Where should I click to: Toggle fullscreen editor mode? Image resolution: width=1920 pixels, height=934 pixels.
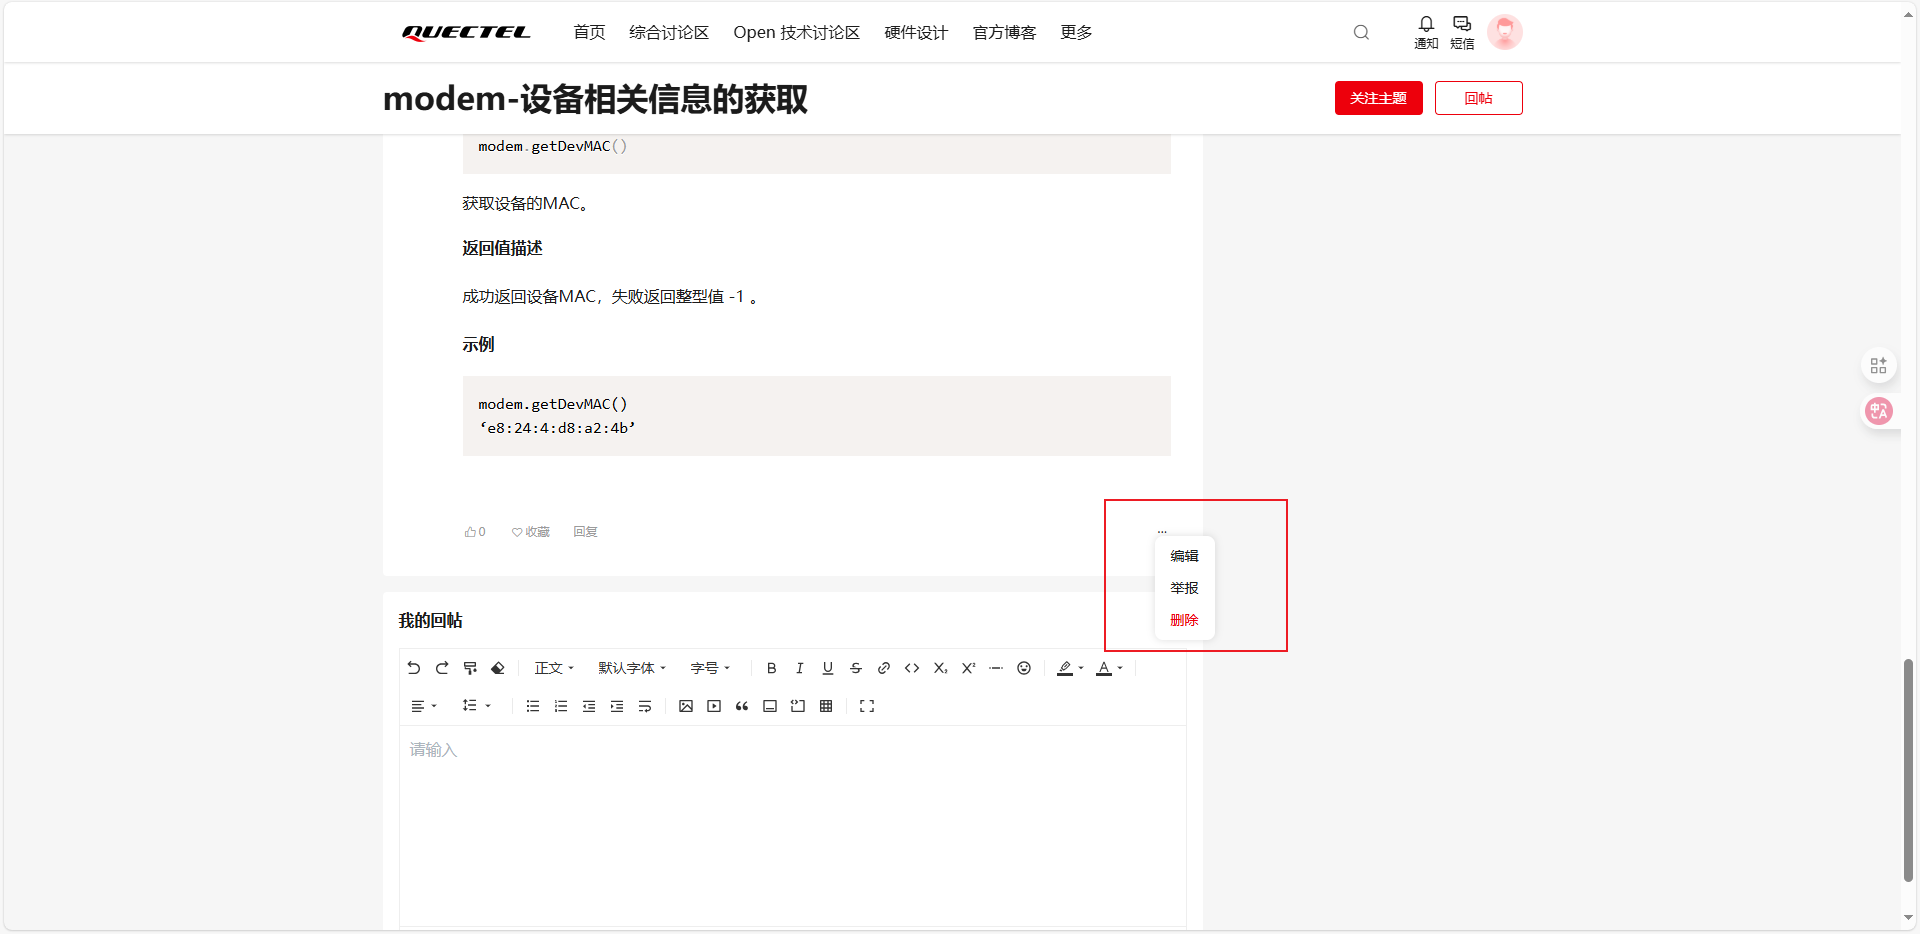(867, 706)
